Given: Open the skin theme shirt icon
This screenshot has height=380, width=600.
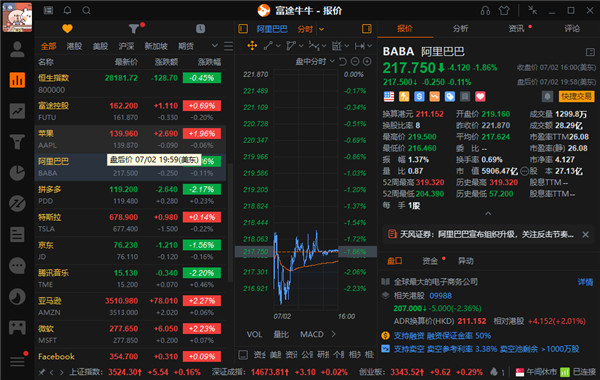Looking at the screenshot, I should pyautogui.click(x=504, y=10).
